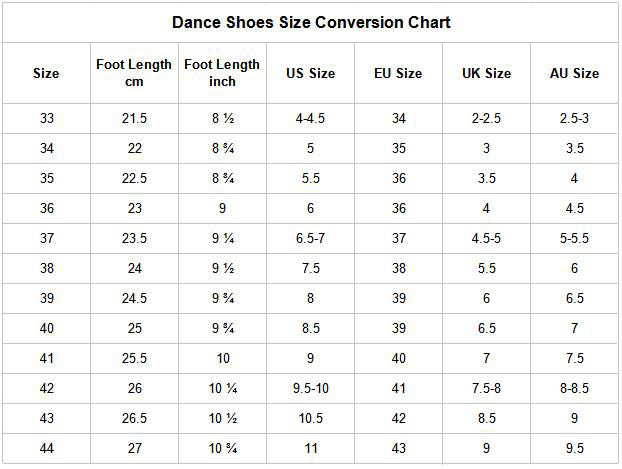Select the US size 4-4.5 cell
This screenshot has width=622, height=469.
(310, 119)
